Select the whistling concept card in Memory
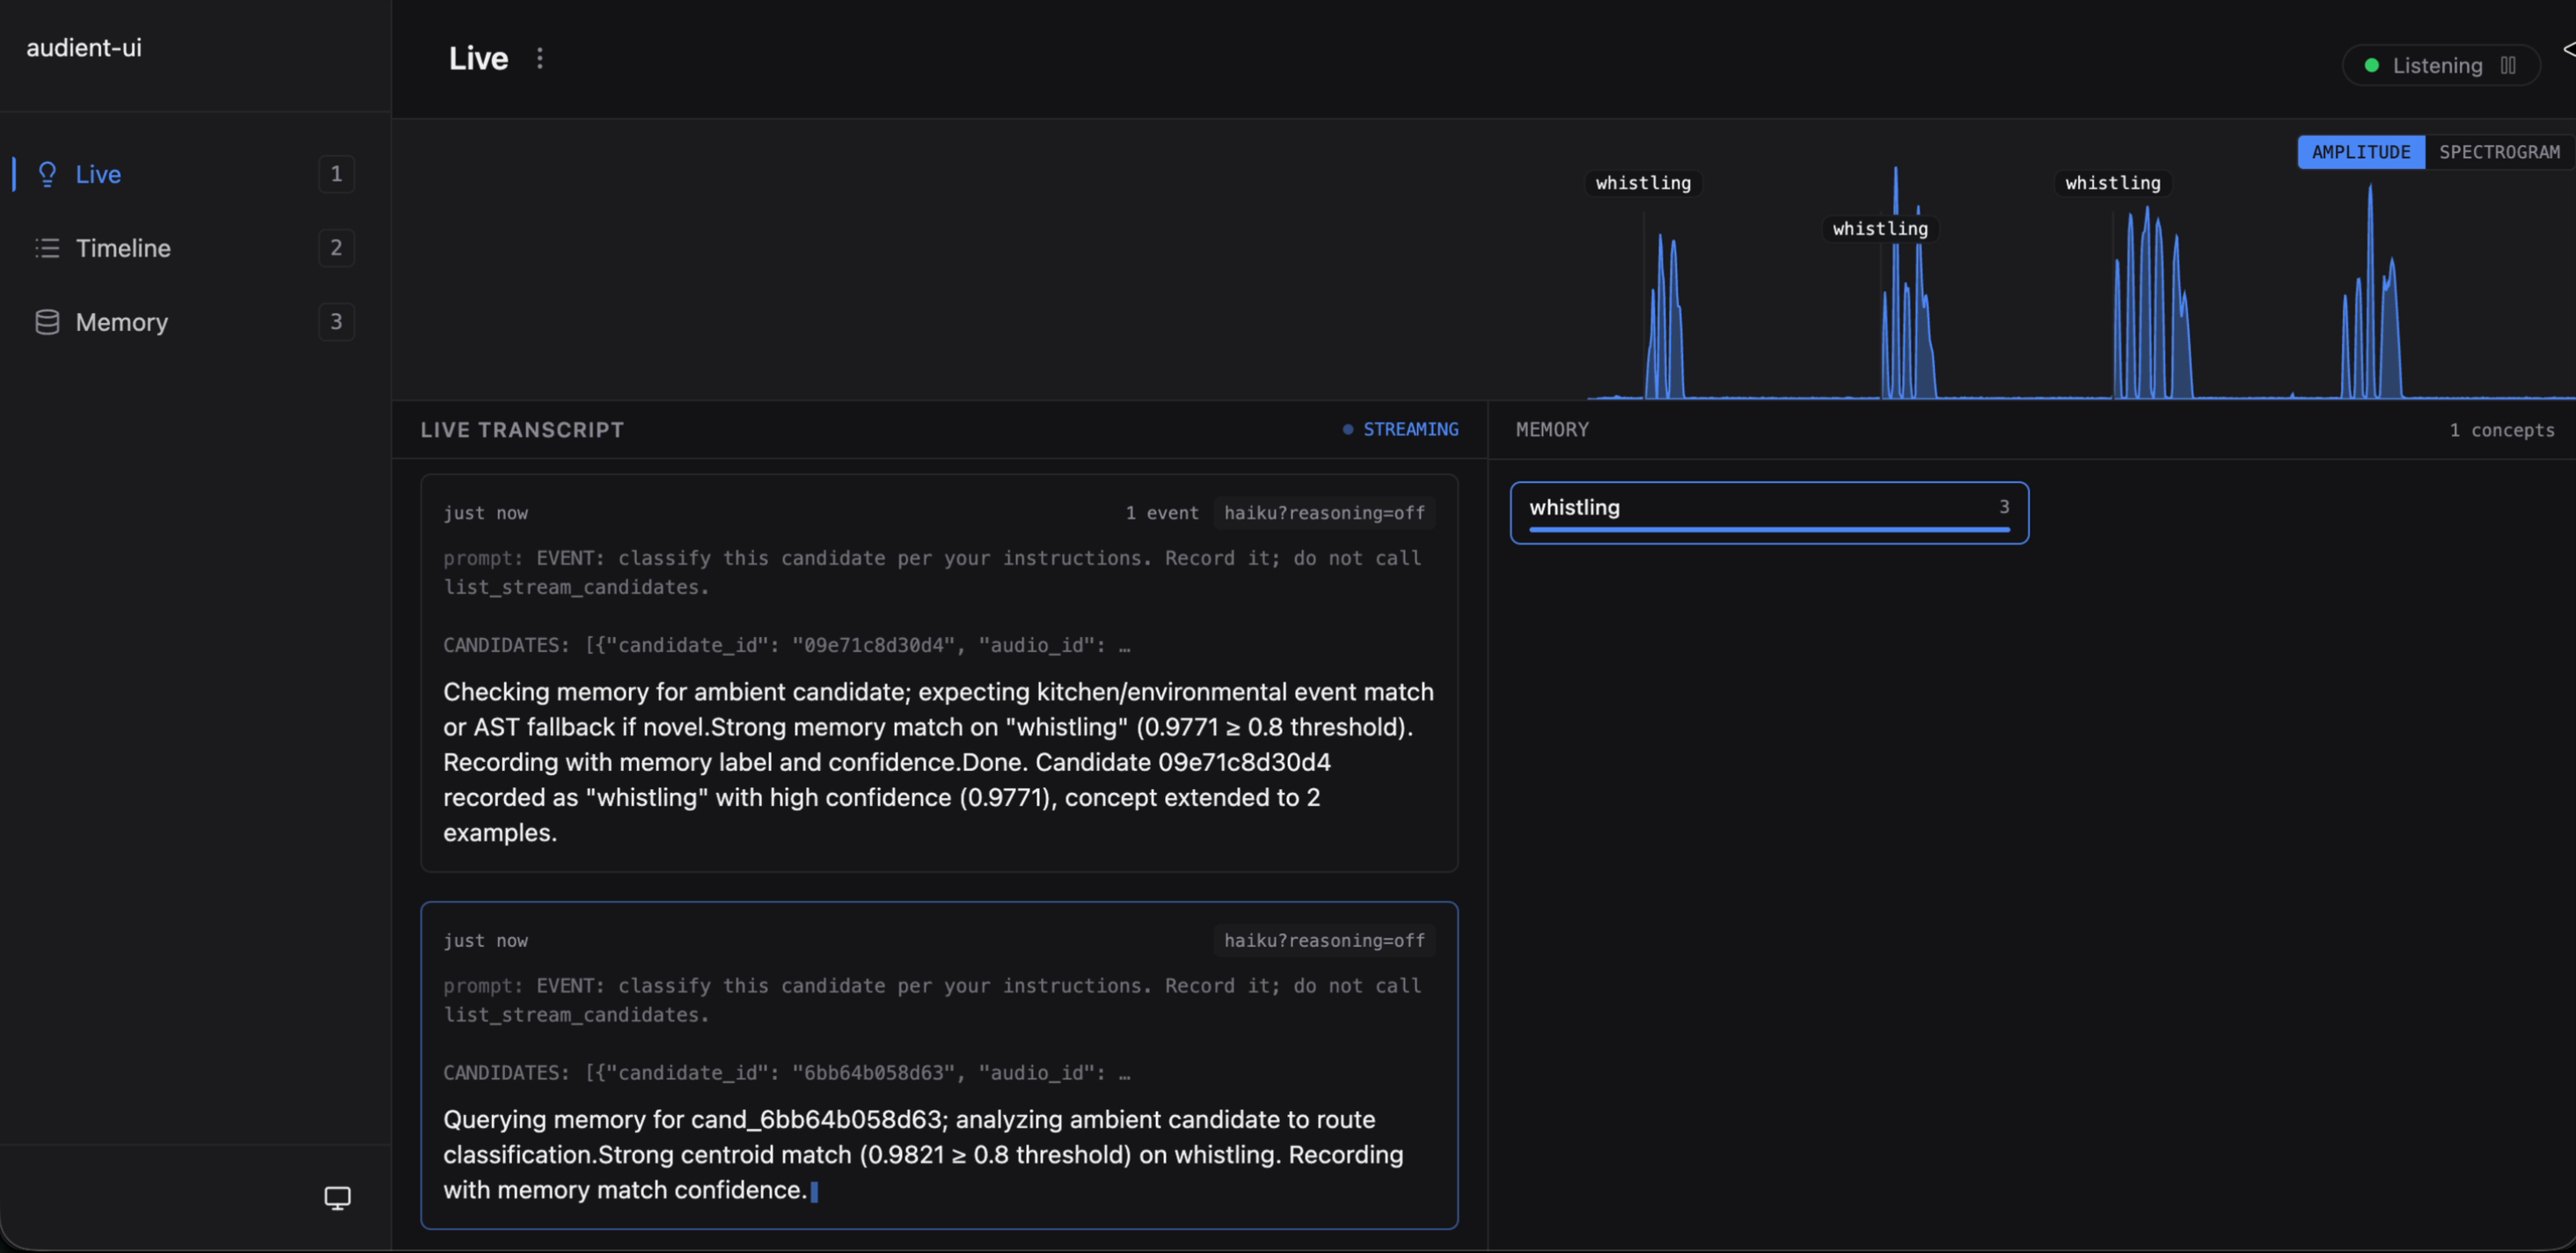This screenshot has width=2576, height=1253. [1769, 513]
